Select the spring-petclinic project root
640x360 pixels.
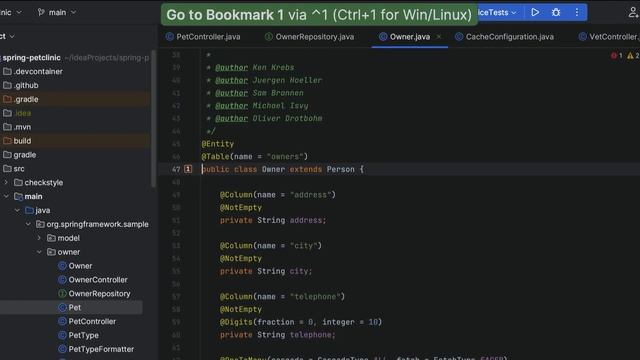tap(31, 58)
